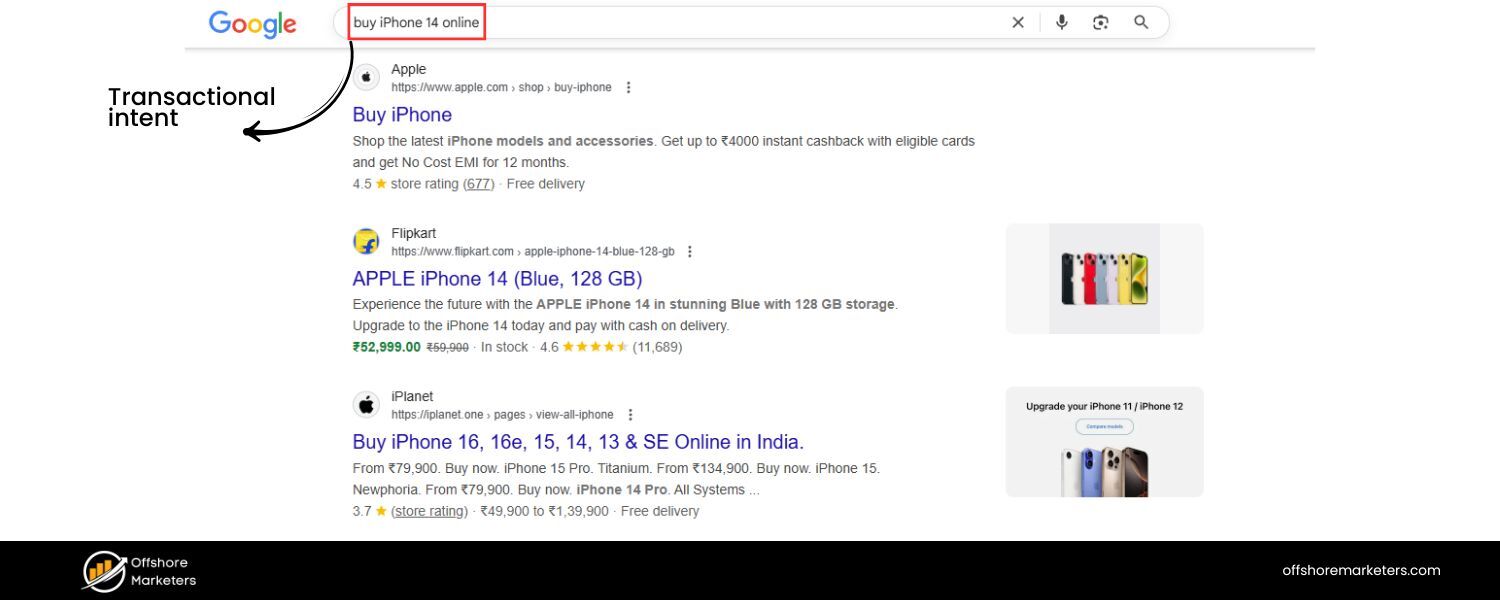Image resolution: width=1500 pixels, height=600 pixels.
Task: Open the iPlanet upgrade iPhone thumbnail
Action: point(1104,442)
